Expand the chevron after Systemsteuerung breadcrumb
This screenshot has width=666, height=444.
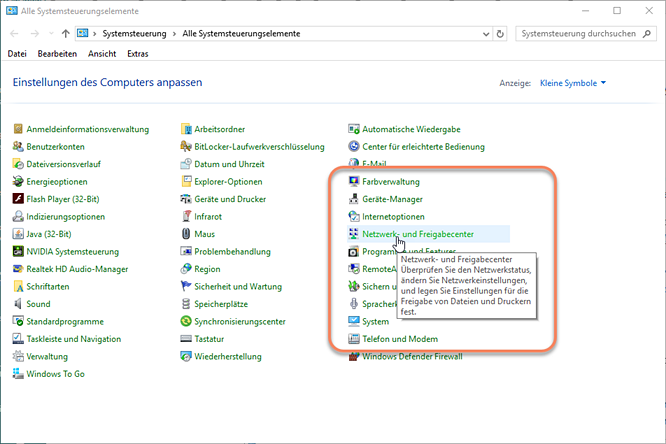pyautogui.click(x=174, y=34)
